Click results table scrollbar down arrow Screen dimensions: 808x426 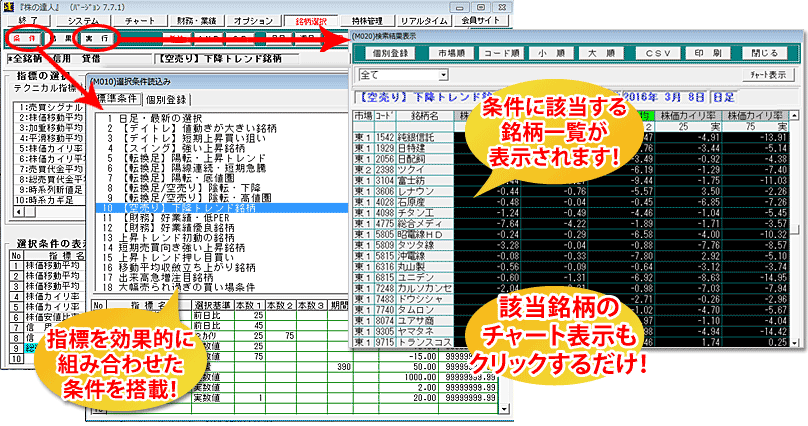coord(794,342)
